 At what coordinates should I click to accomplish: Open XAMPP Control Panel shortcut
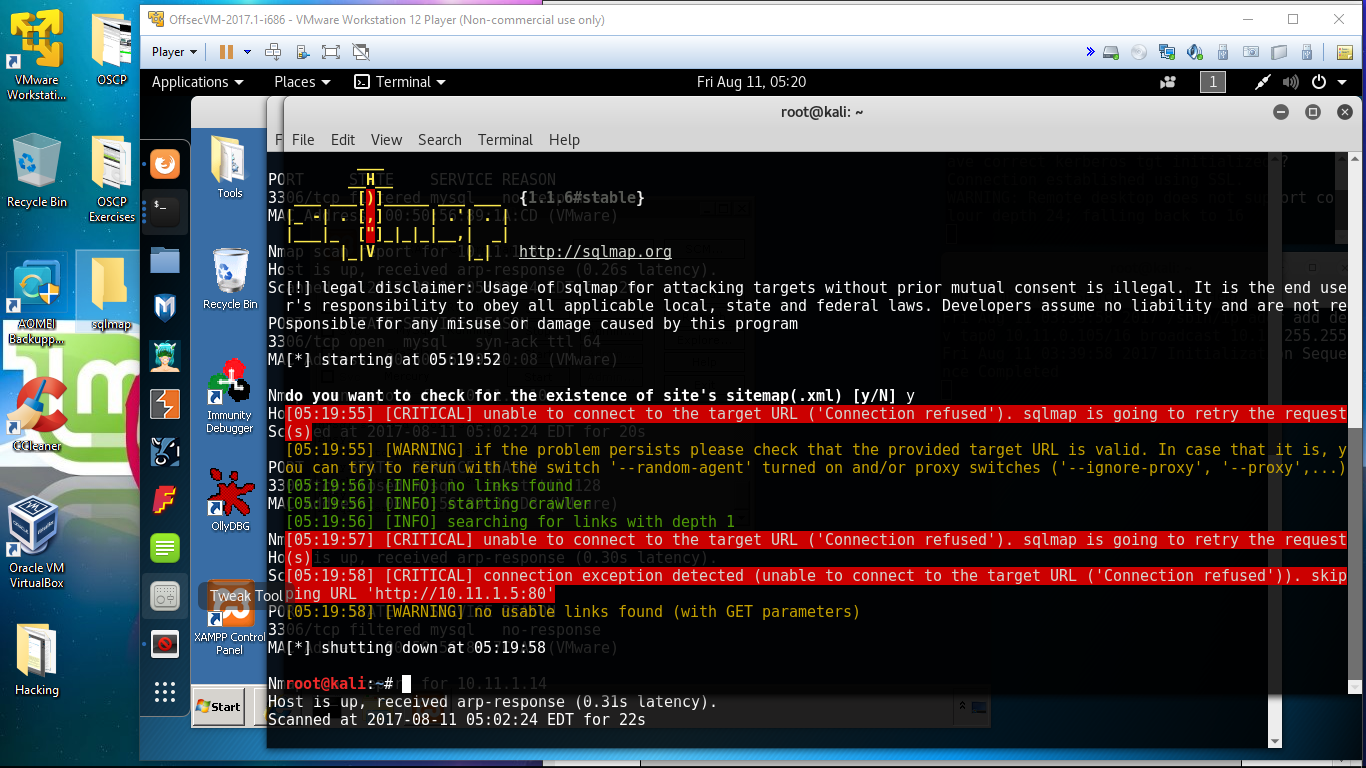(229, 618)
